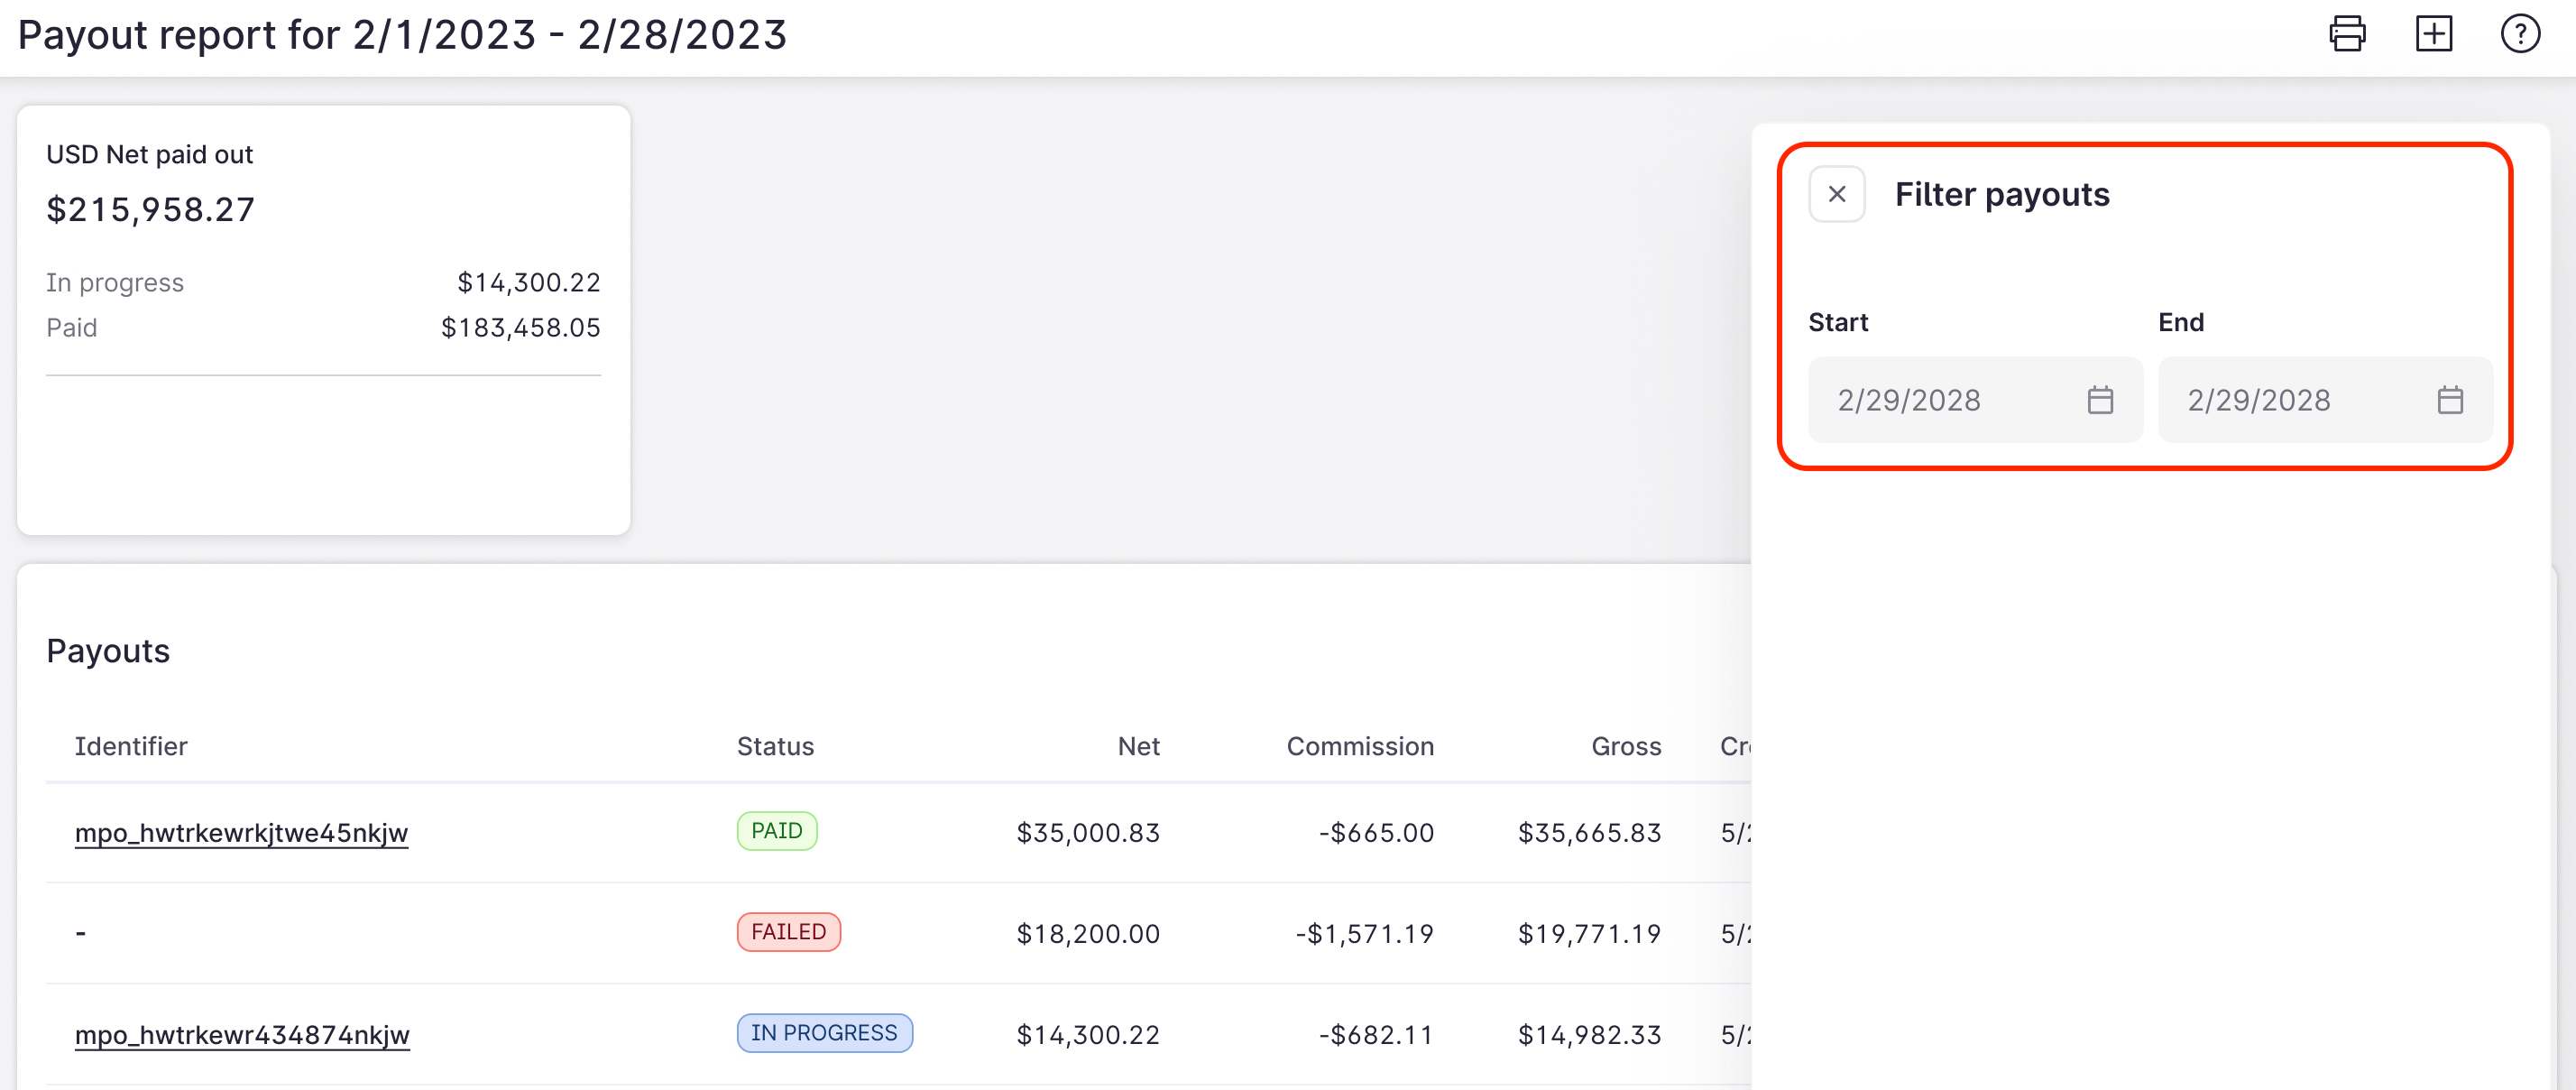Click the help question mark icon
The width and height of the screenshot is (2576, 1090).
coord(2520,34)
